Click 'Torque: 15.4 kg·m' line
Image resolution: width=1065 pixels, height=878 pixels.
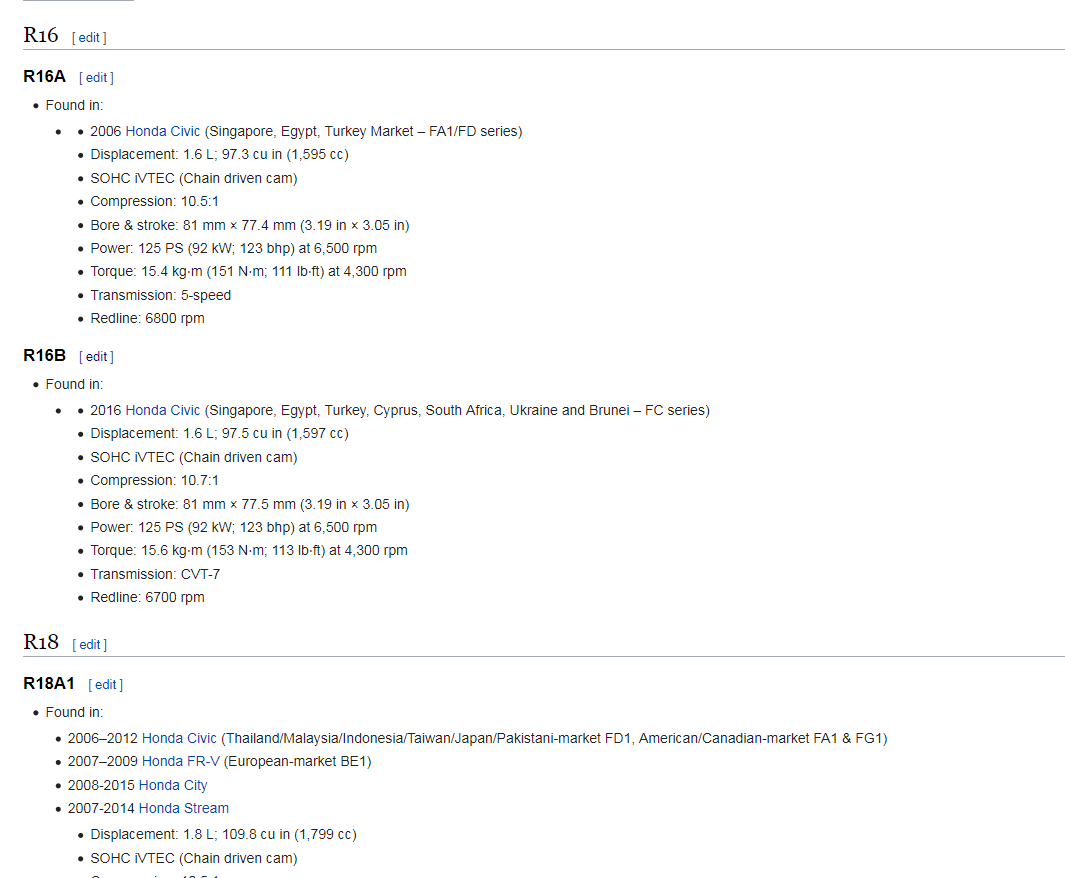pos(249,271)
